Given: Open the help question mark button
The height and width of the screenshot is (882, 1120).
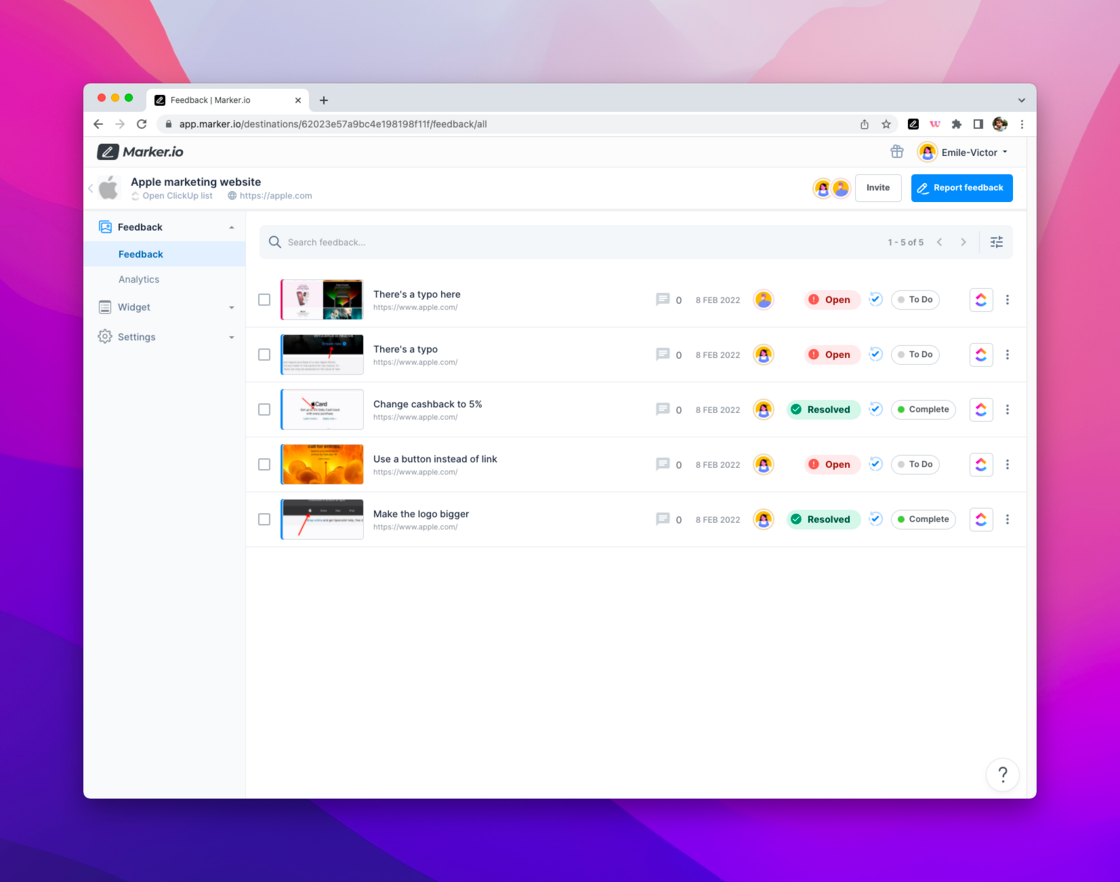Looking at the screenshot, I should pyautogui.click(x=1002, y=774).
